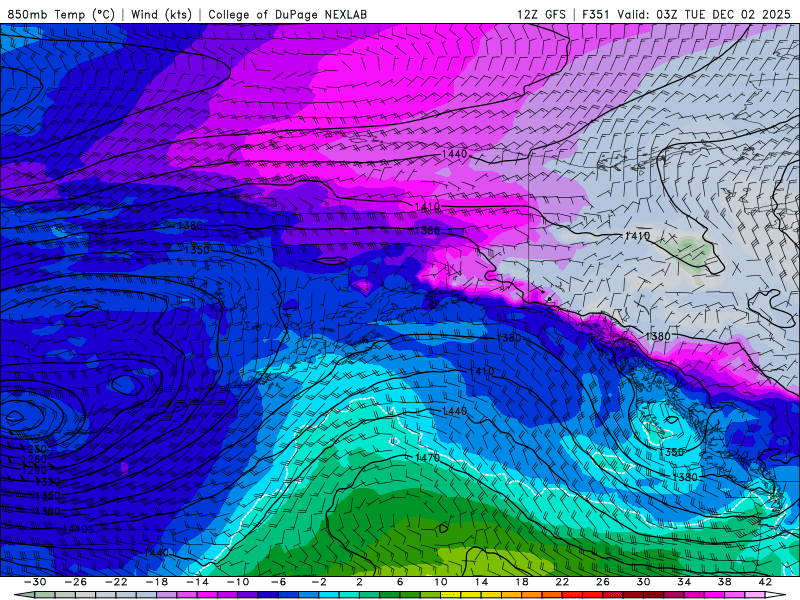
Task: Click the legend value 2
Action: coord(359,582)
